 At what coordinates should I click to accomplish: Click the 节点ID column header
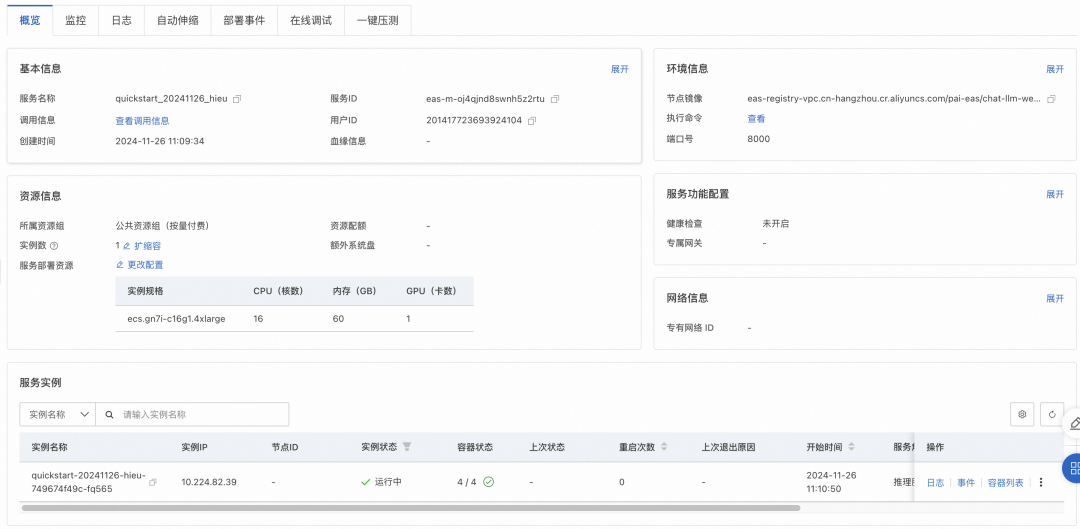coord(285,447)
